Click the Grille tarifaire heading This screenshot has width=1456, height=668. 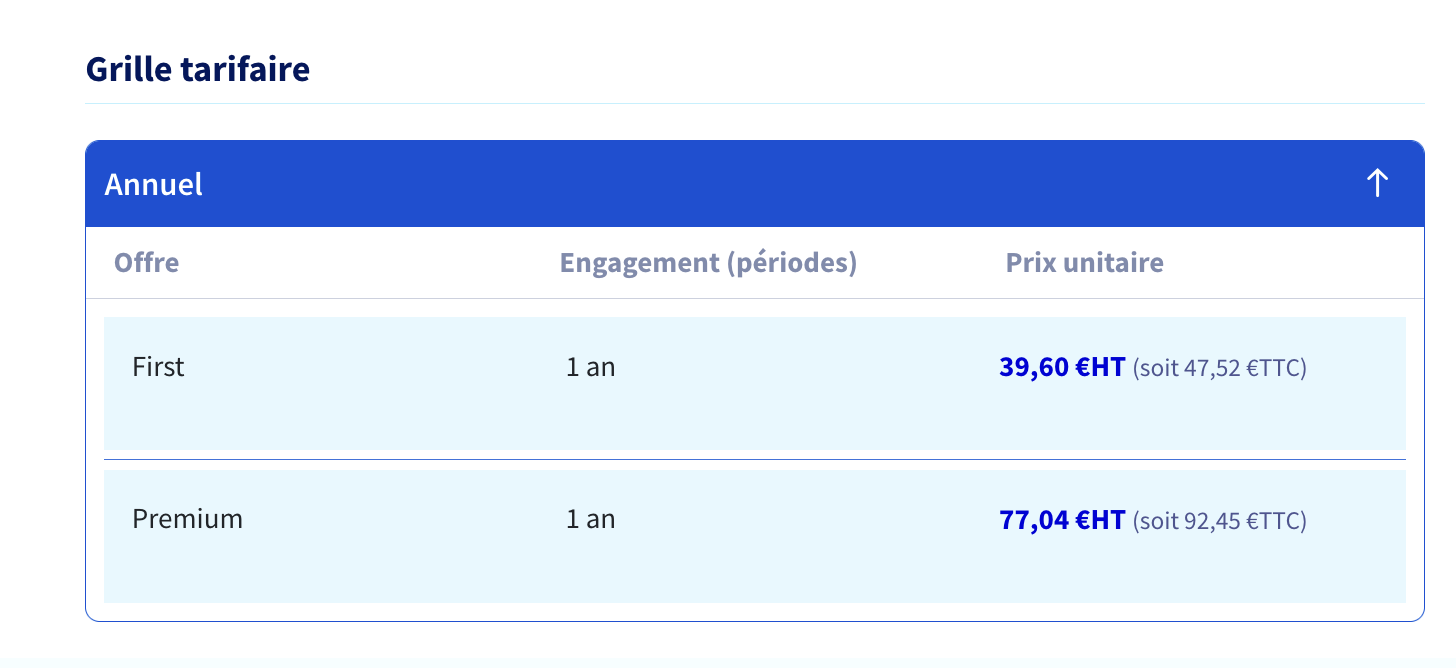tap(198, 69)
